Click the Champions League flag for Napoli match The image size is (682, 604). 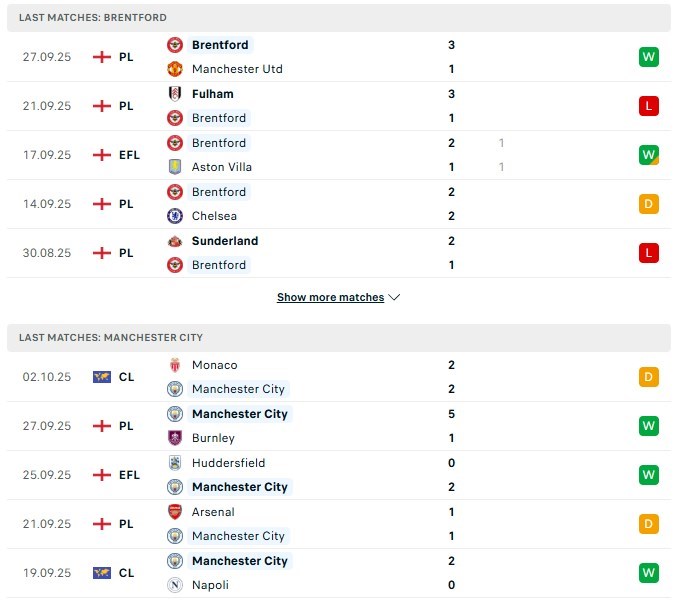pos(101,573)
